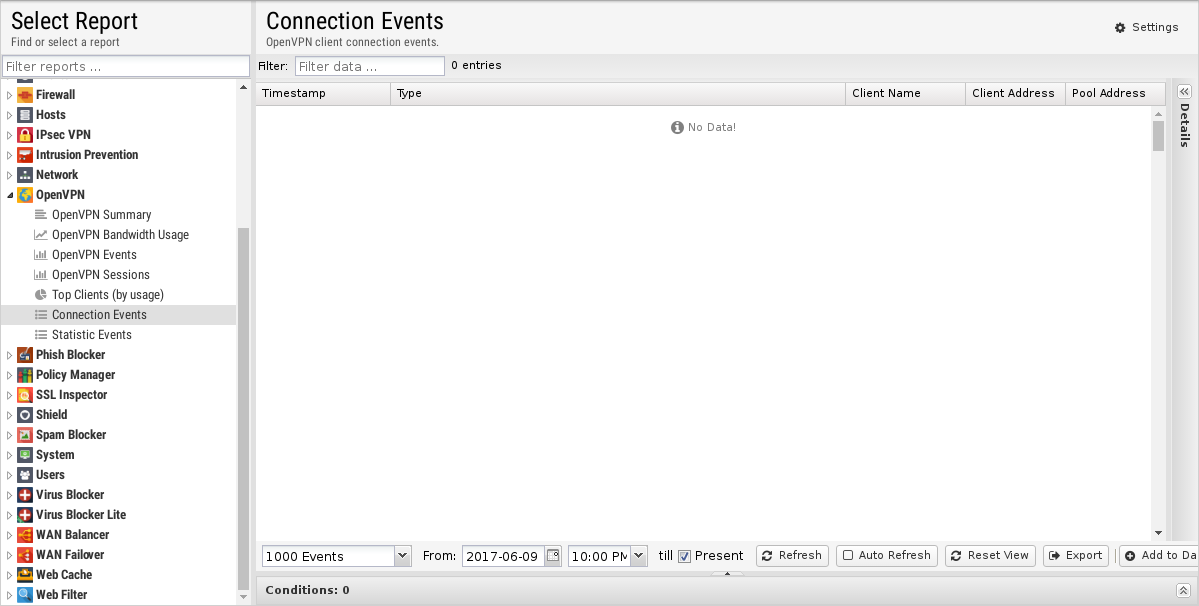The width and height of the screenshot is (1199, 606).
Task: Expand the Web Filter category arrow
Action: coord(10,595)
